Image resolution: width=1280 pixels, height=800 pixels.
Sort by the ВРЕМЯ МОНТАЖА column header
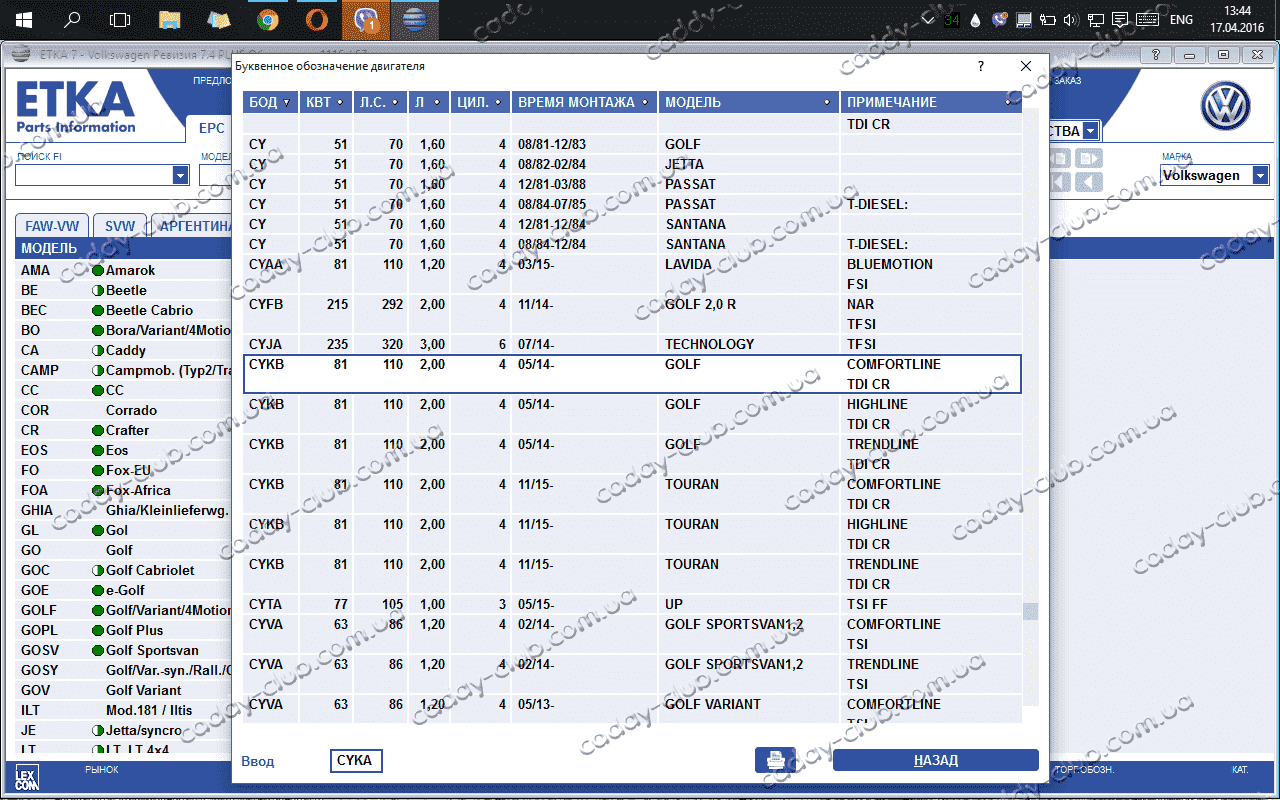coord(584,102)
